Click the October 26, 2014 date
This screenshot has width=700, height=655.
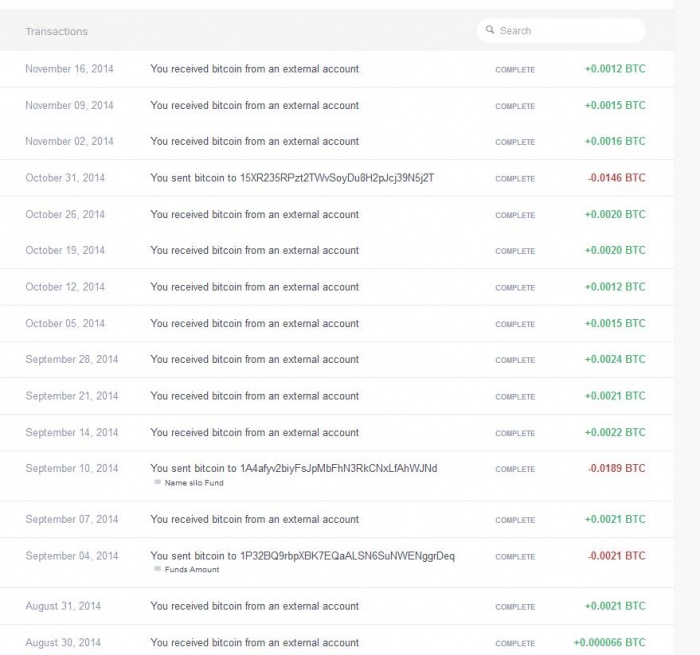pos(65,214)
